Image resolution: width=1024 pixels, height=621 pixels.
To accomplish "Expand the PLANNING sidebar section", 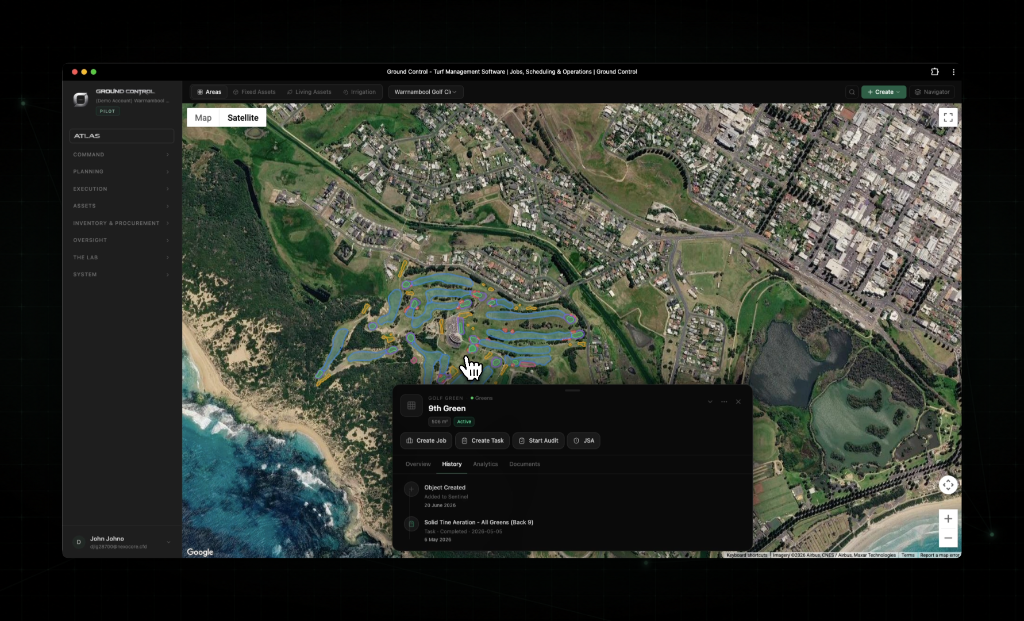I will click(121, 172).
